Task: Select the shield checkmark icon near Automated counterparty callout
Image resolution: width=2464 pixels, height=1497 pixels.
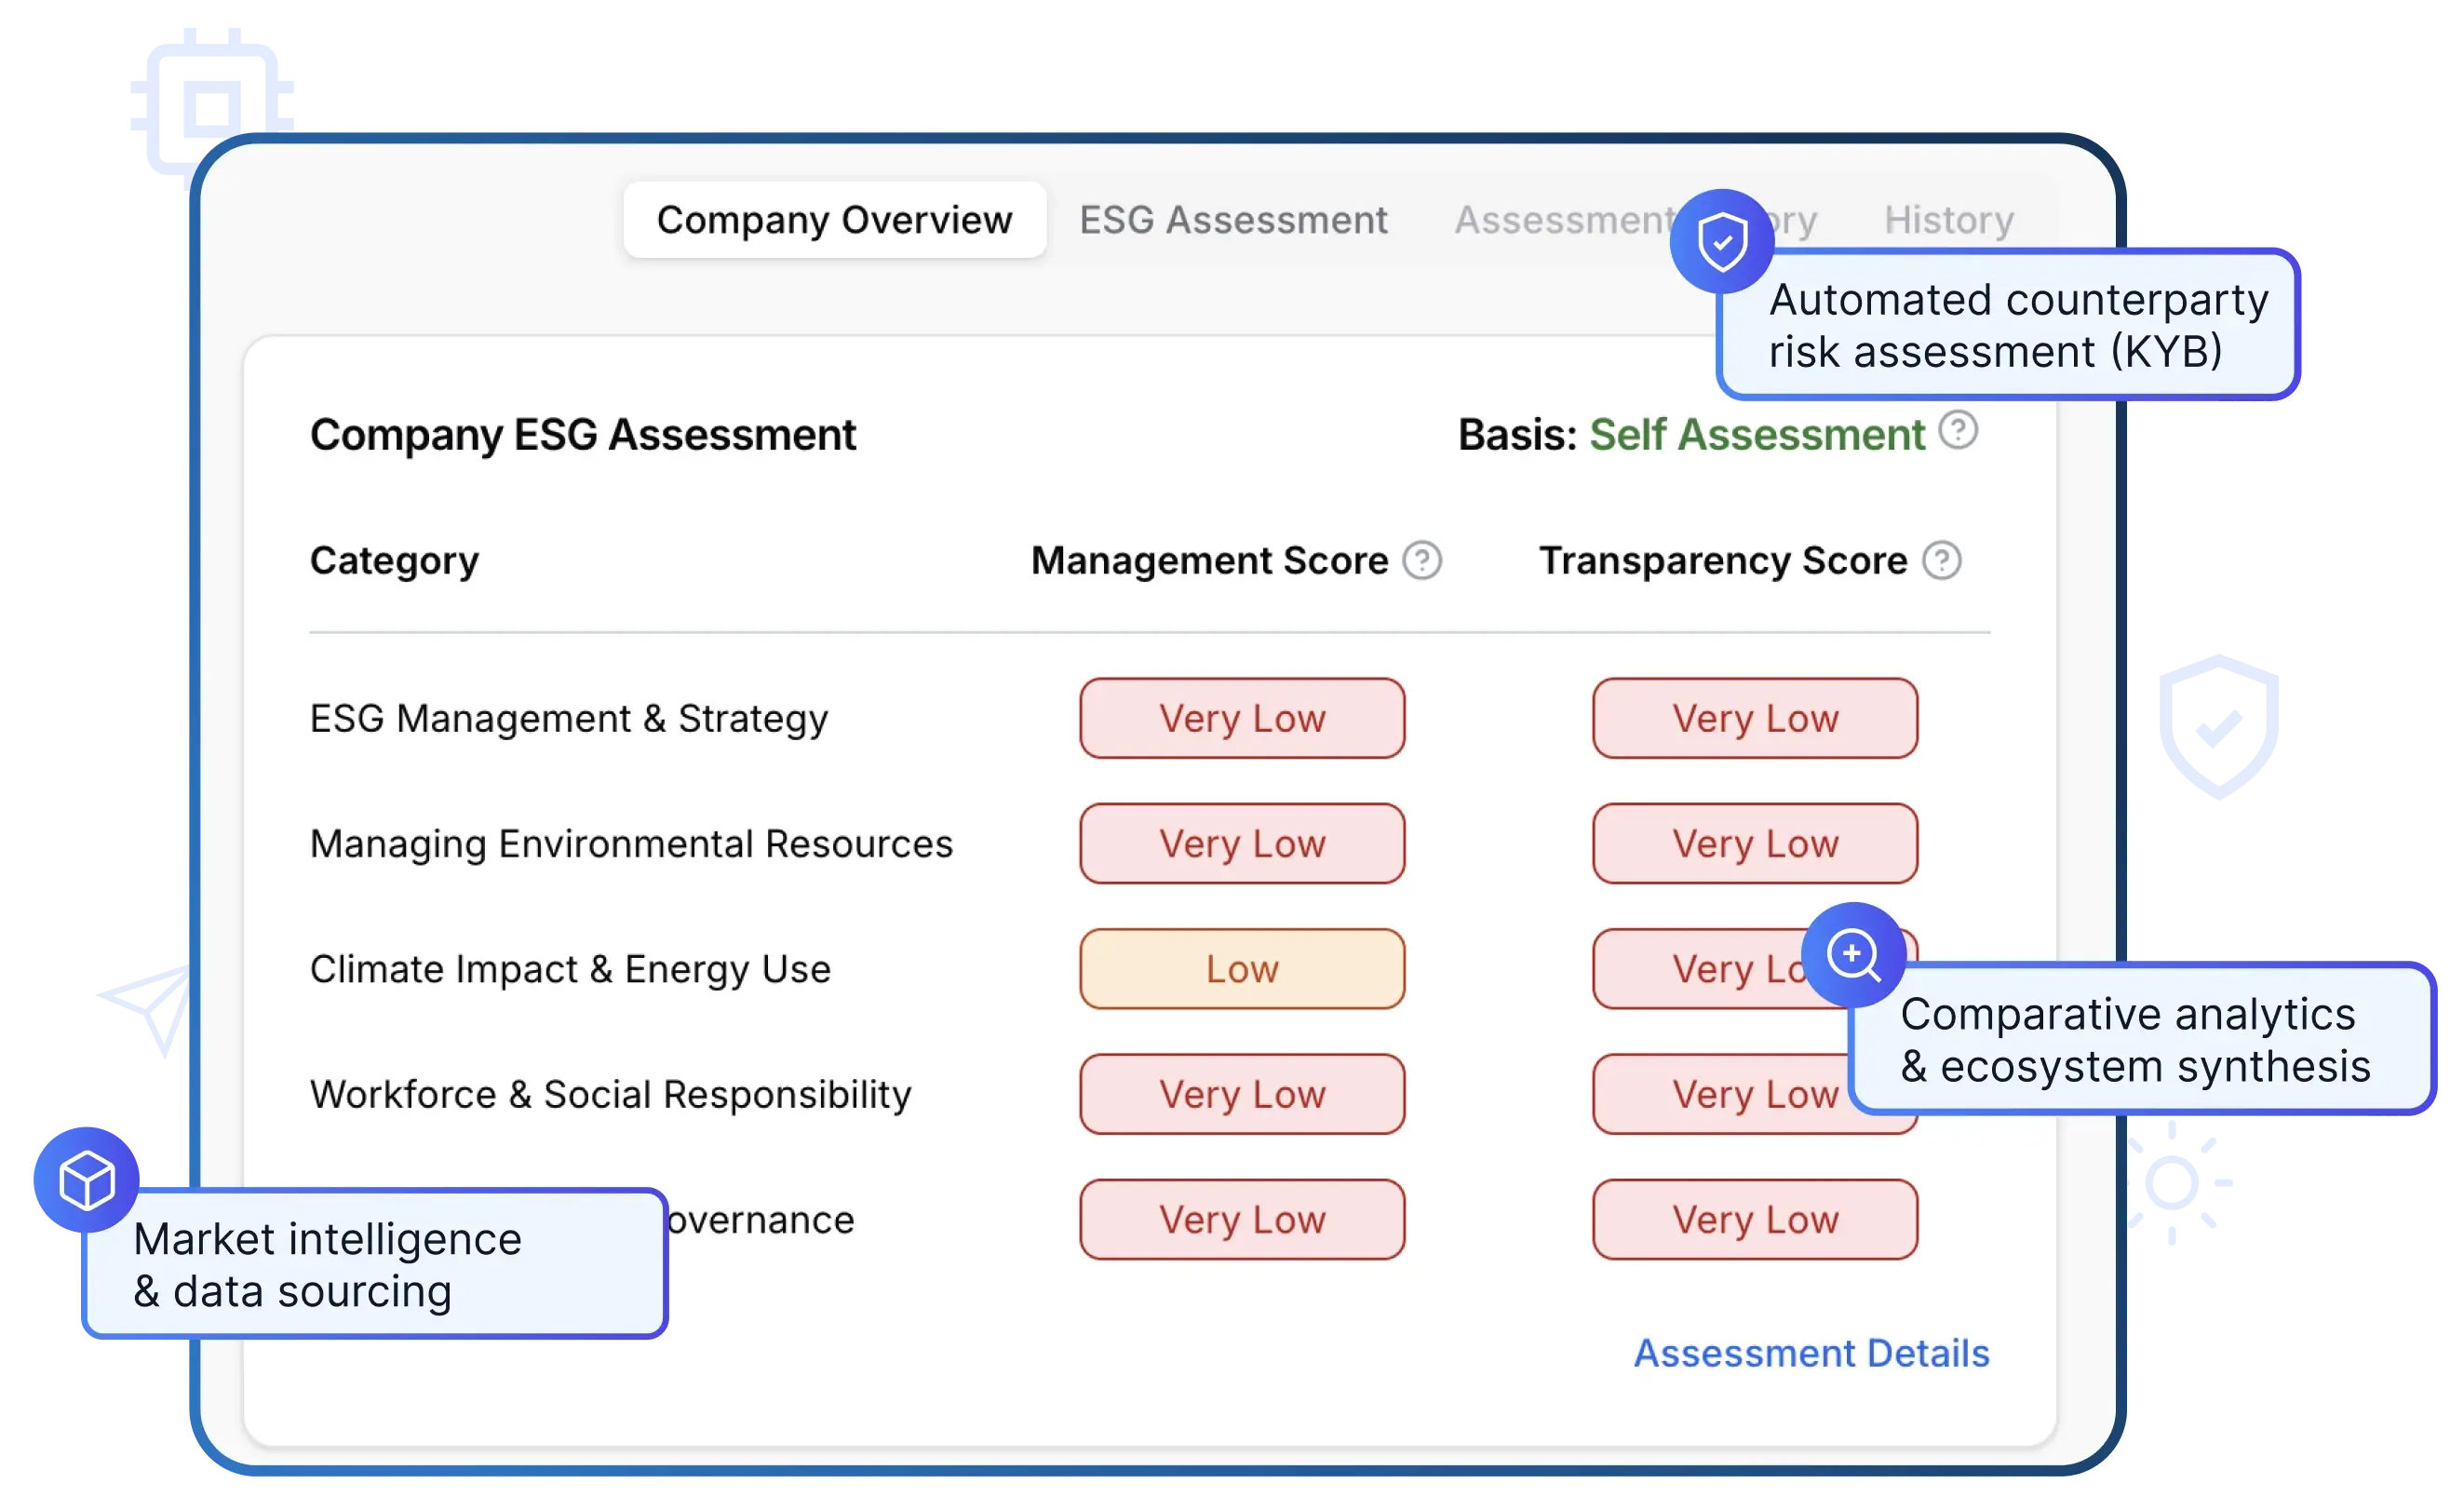Action: point(1722,240)
